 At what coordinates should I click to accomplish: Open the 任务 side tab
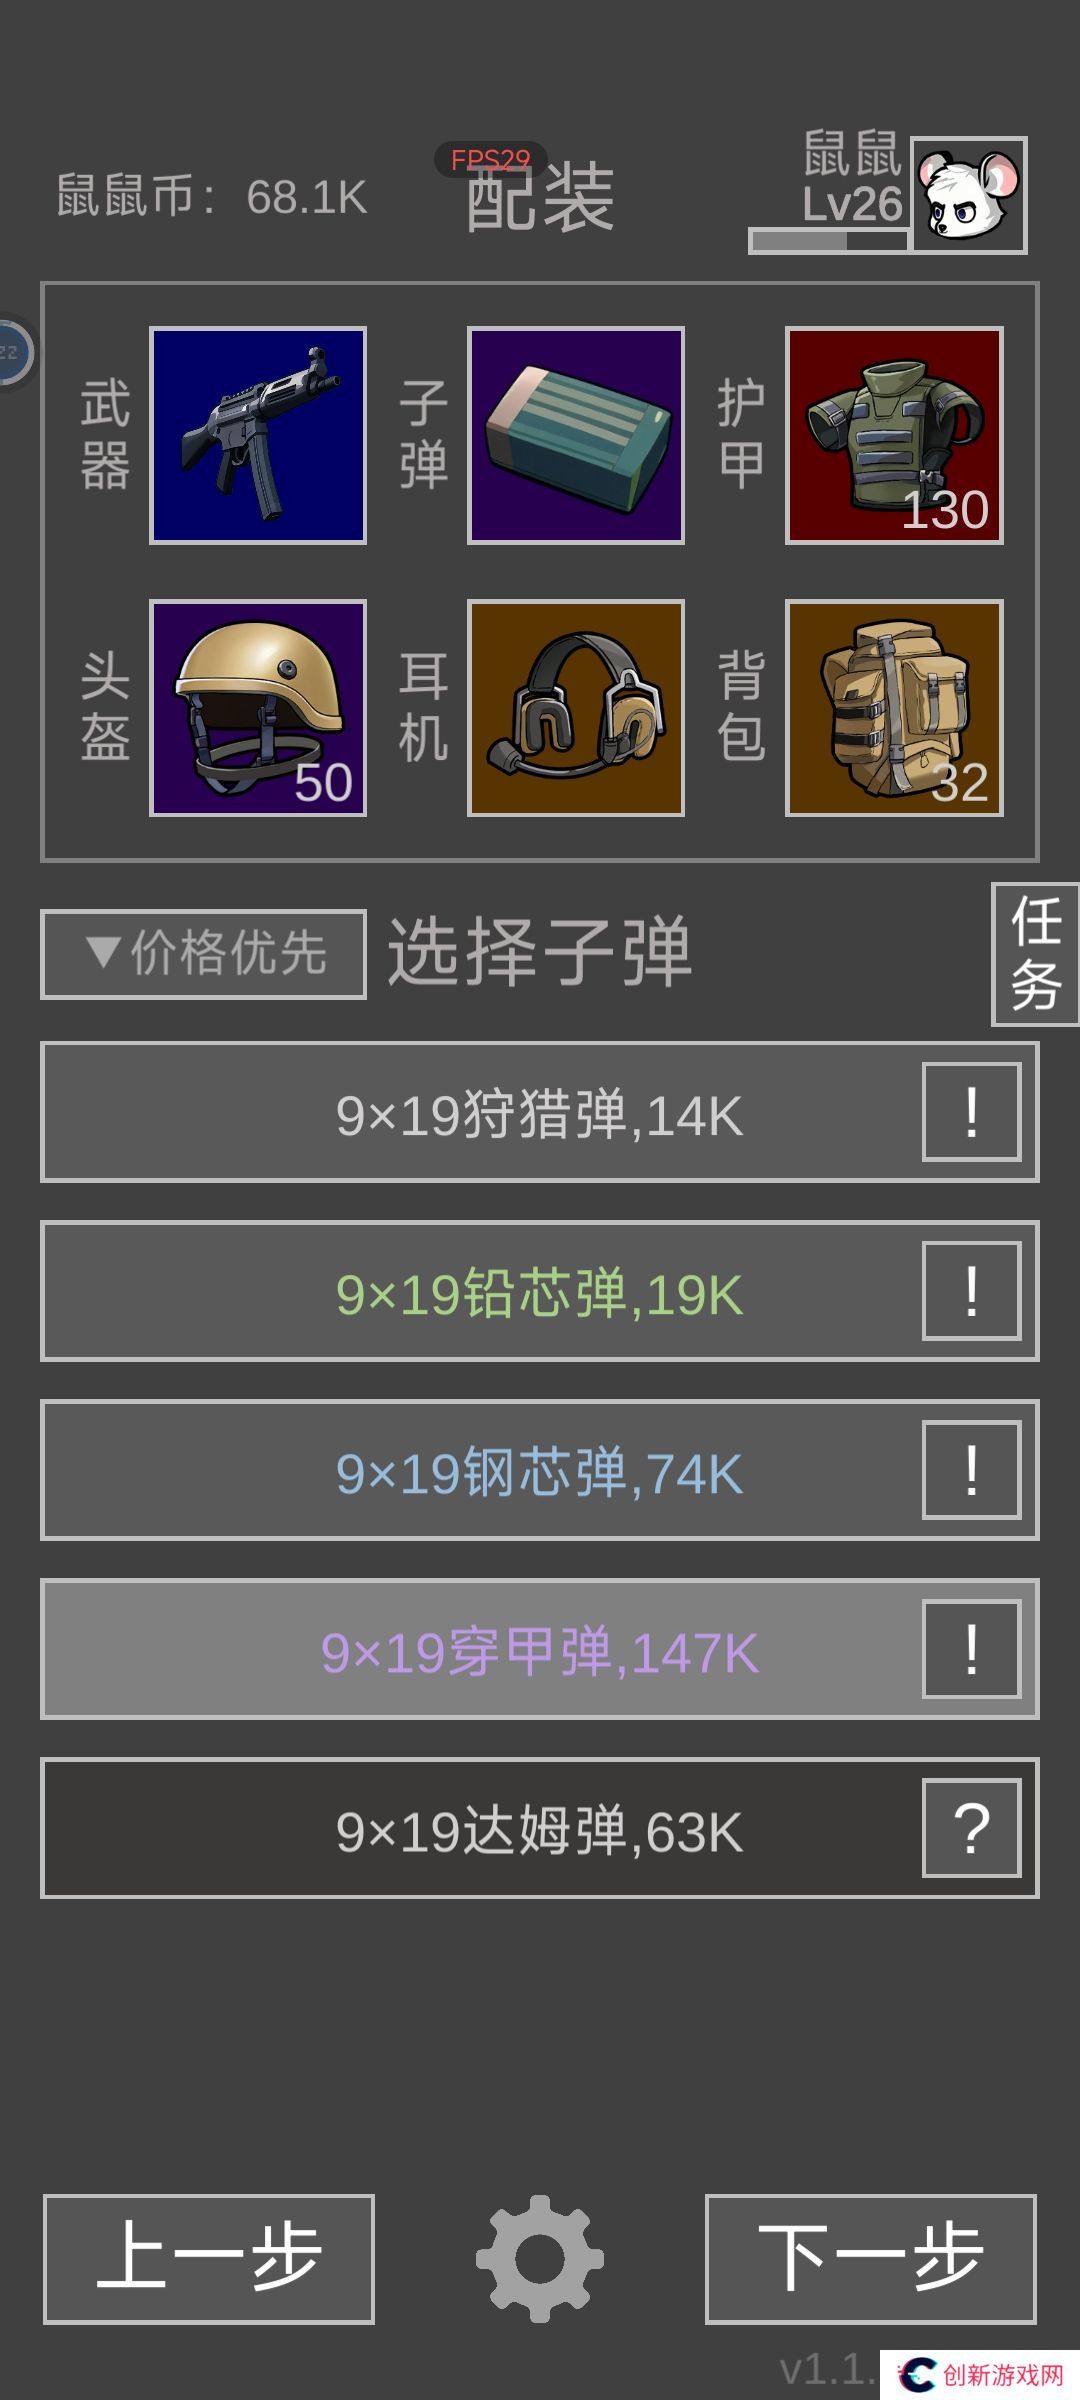pyautogui.click(x=1036, y=954)
